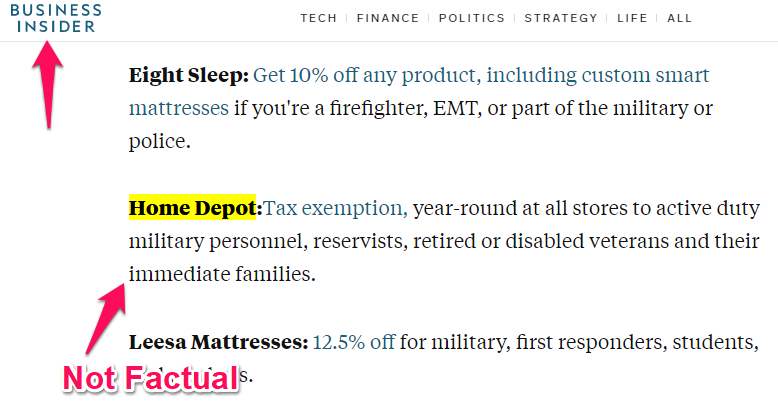Viewport: 778px width, 413px height.
Task: Navigate to the Life section
Action: 632,18
